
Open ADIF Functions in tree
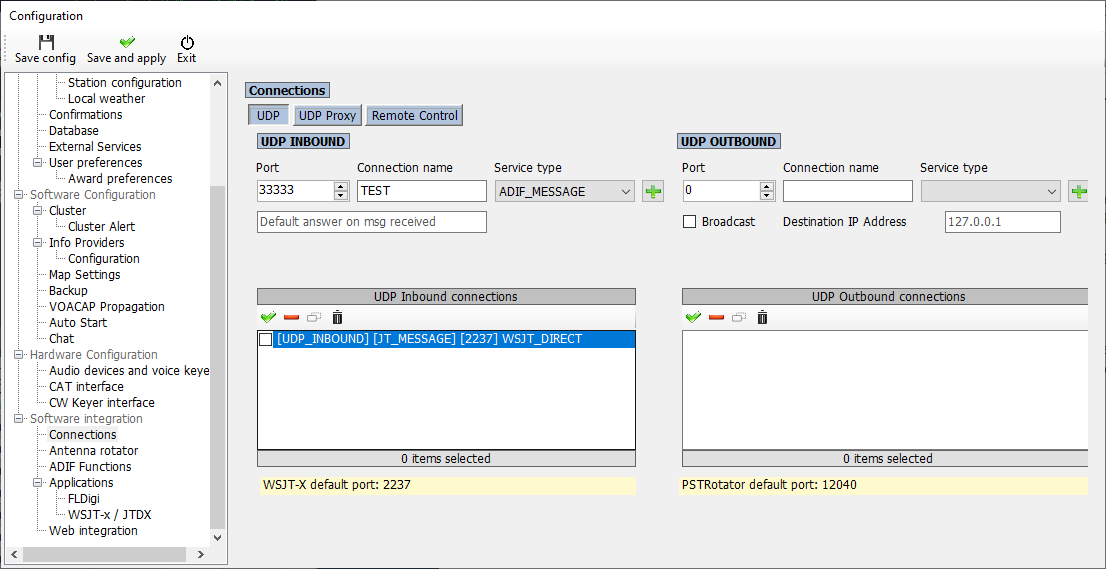point(90,467)
